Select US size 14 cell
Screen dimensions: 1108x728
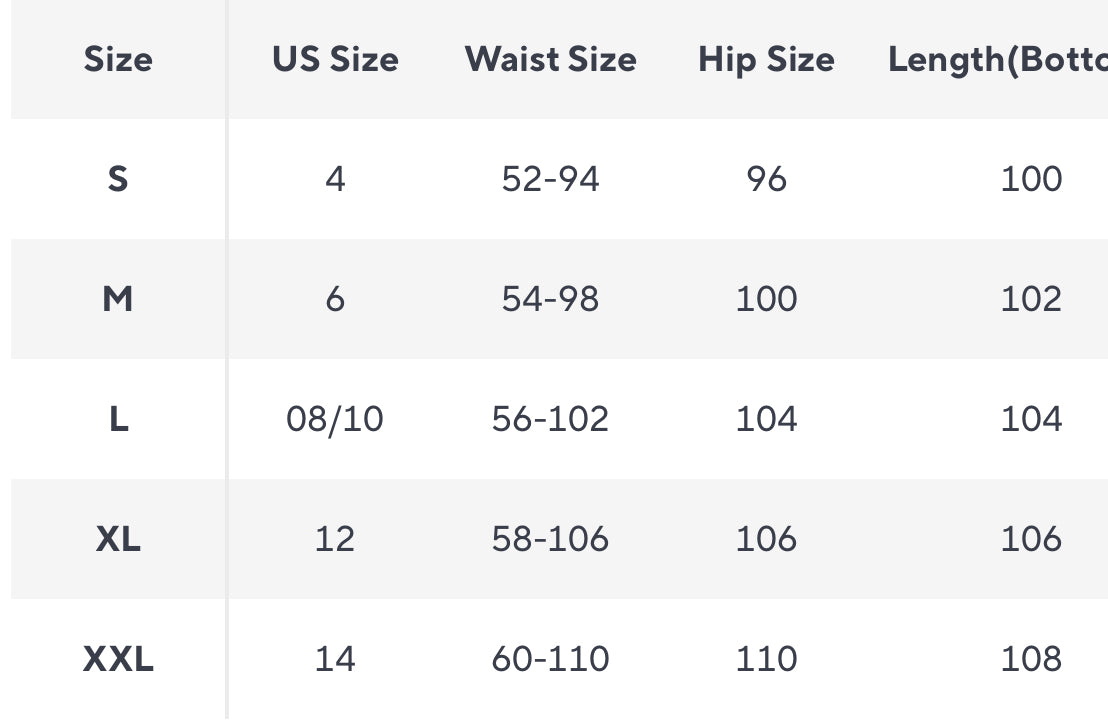pos(335,659)
